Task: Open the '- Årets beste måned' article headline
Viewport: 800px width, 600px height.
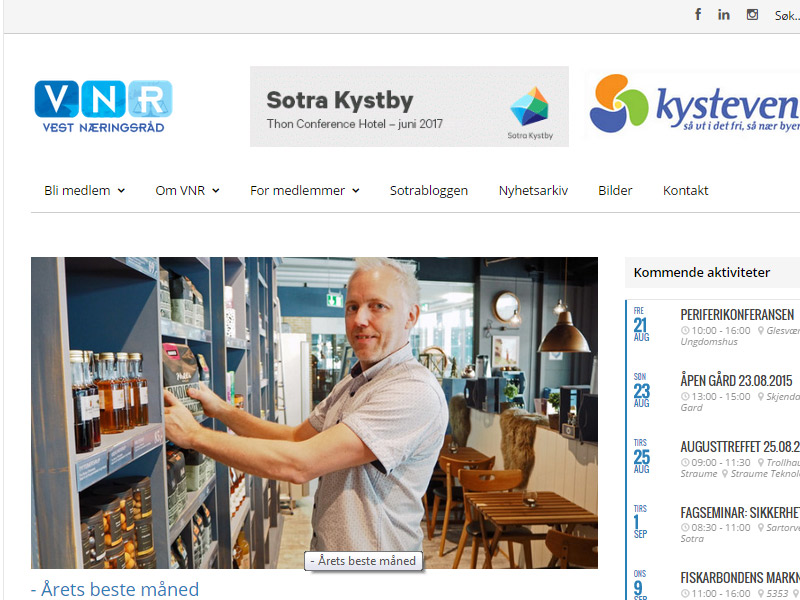Action: pos(115,589)
